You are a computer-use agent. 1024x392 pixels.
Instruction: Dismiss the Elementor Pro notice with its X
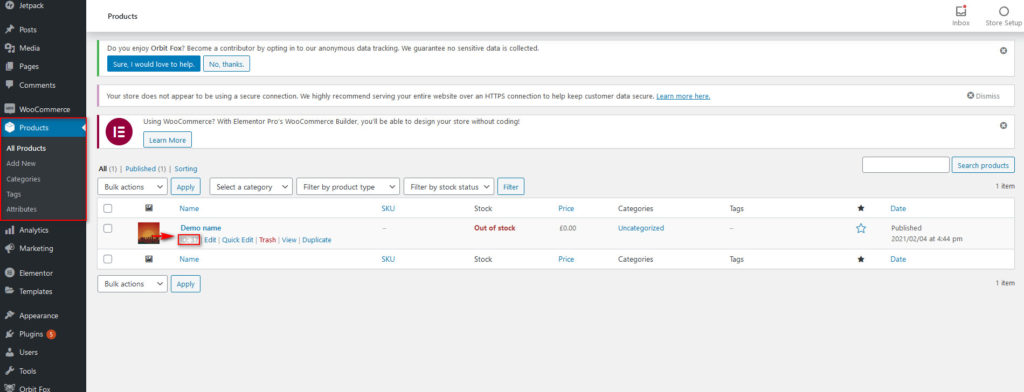tap(1003, 125)
